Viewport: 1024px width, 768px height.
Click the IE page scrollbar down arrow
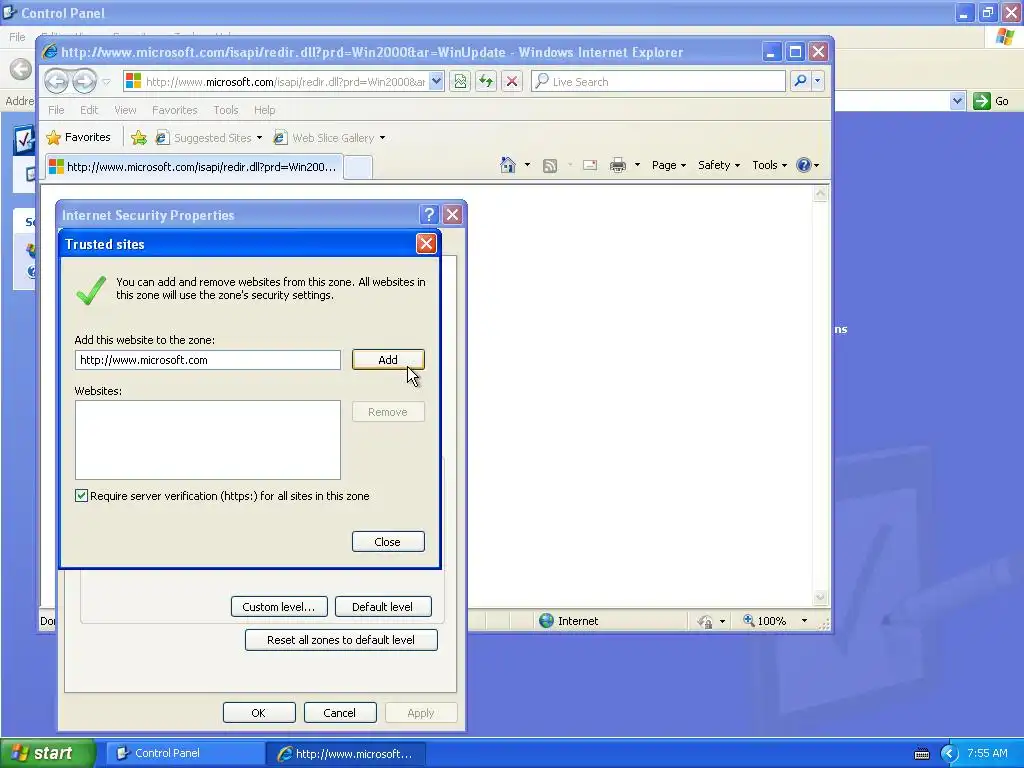click(x=820, y=597)
